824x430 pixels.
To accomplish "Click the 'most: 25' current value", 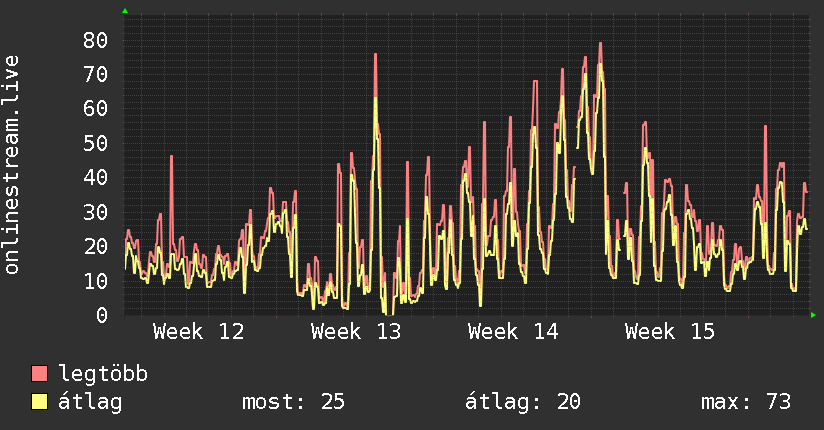I will (293, 402).
